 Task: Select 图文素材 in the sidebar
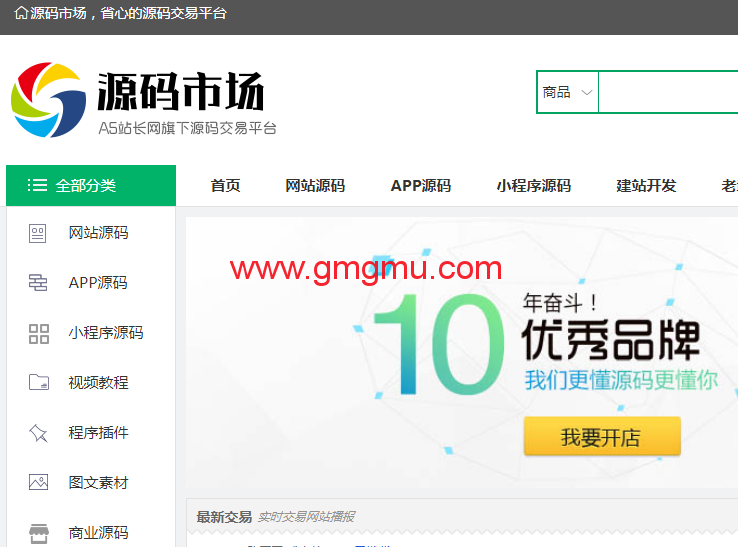click(x=98, y=483)
